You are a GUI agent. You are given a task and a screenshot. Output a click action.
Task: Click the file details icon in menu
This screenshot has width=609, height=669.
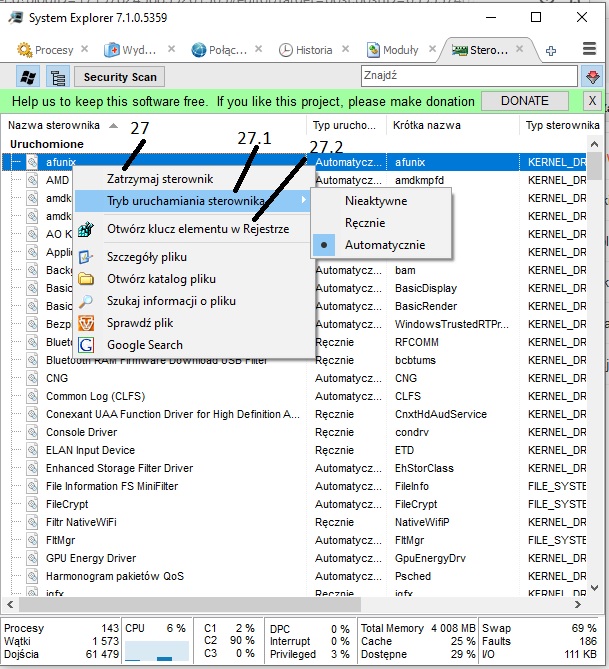pyautogui.click(x=86, y=257)
